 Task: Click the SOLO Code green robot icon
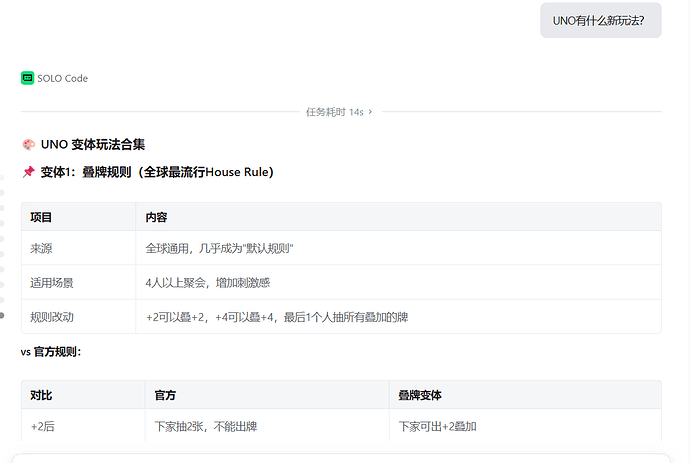click(27, 78)
